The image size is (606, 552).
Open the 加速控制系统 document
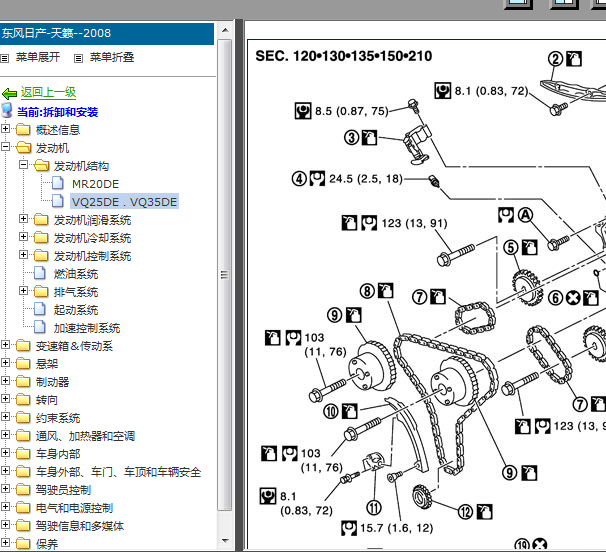pyautogui.click(x=87, y=328)
